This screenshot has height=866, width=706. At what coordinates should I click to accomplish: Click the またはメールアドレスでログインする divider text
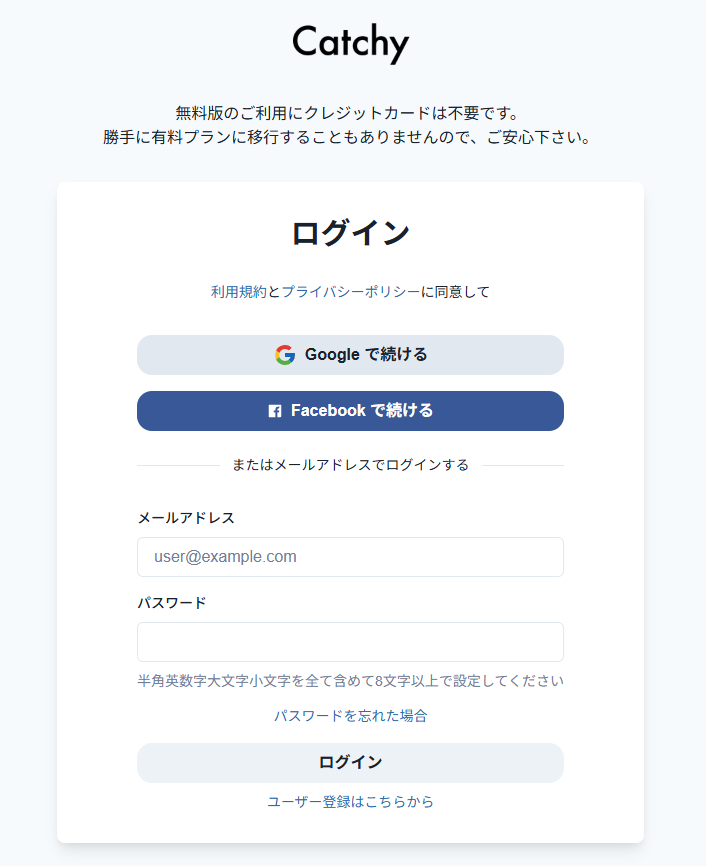[x=350, y=465]
